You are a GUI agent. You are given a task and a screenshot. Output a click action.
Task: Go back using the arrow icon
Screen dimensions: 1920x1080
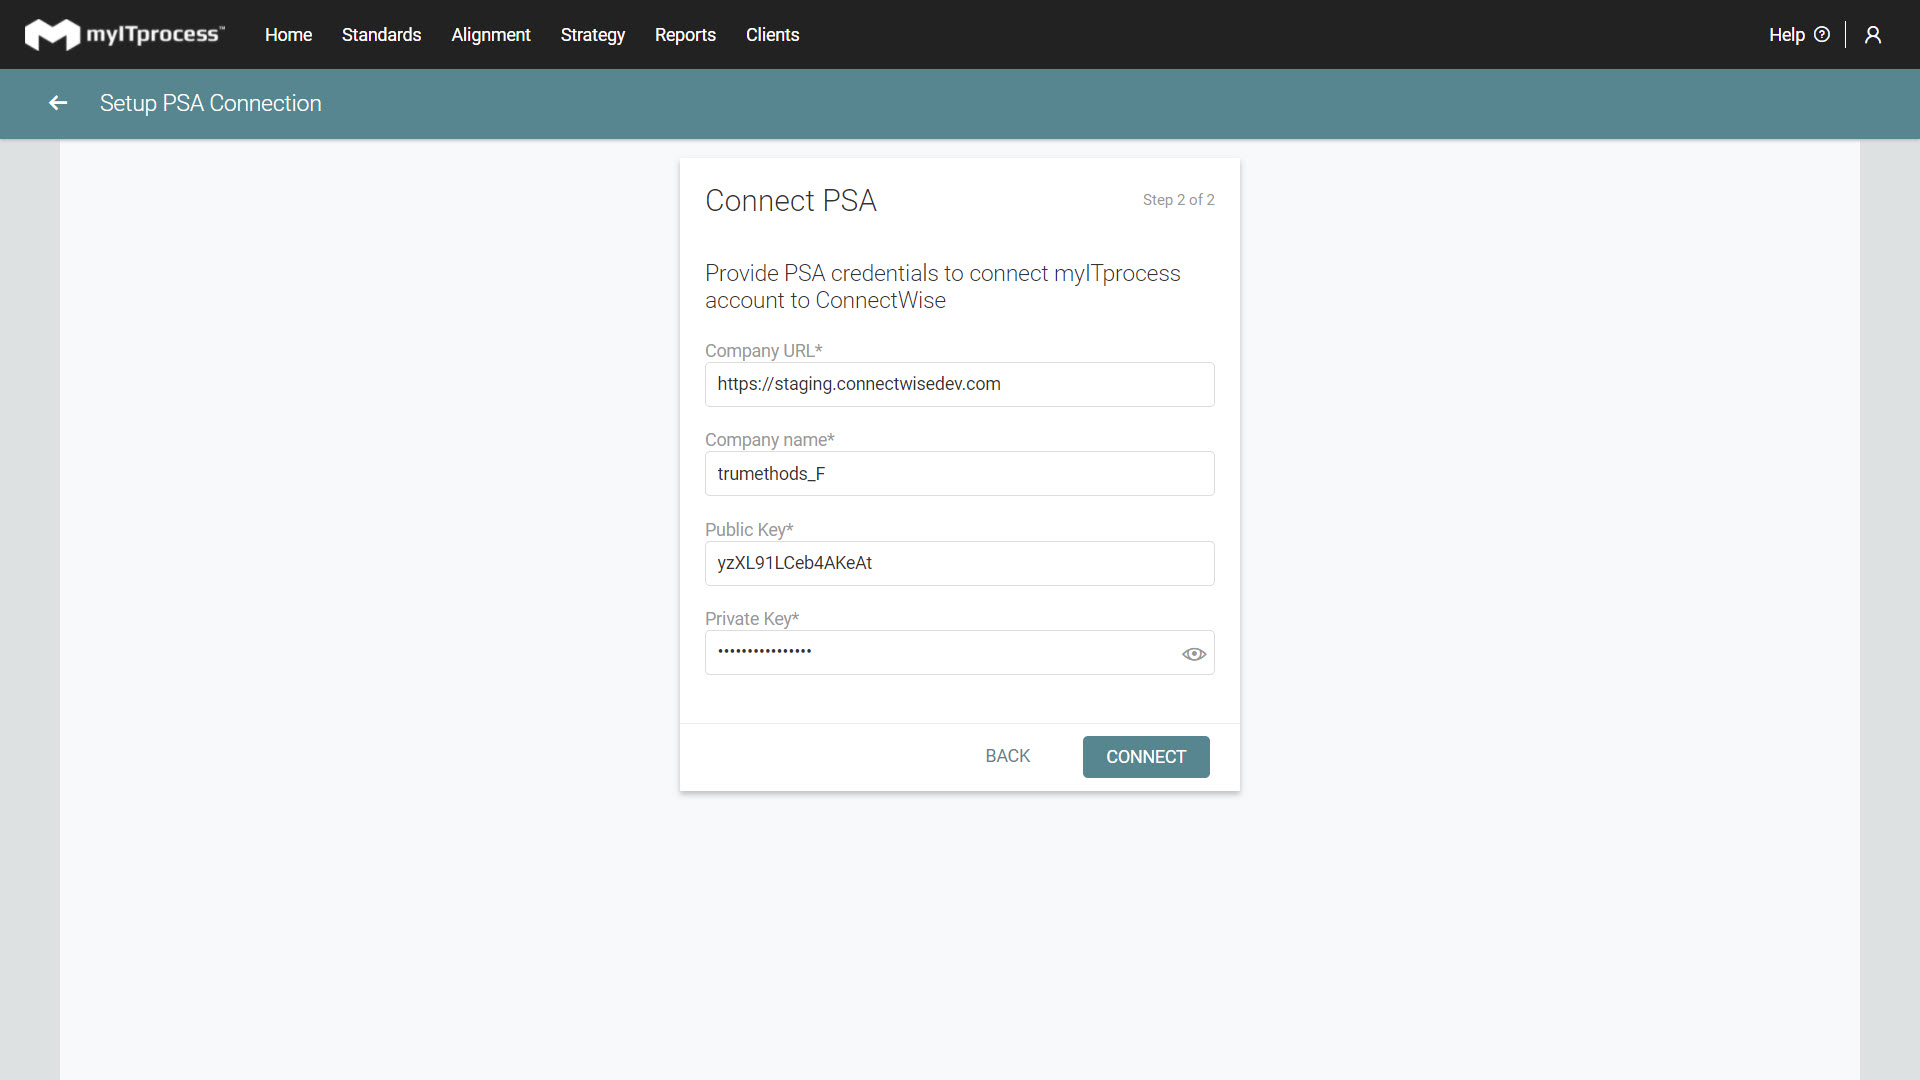tap(58, 103)
